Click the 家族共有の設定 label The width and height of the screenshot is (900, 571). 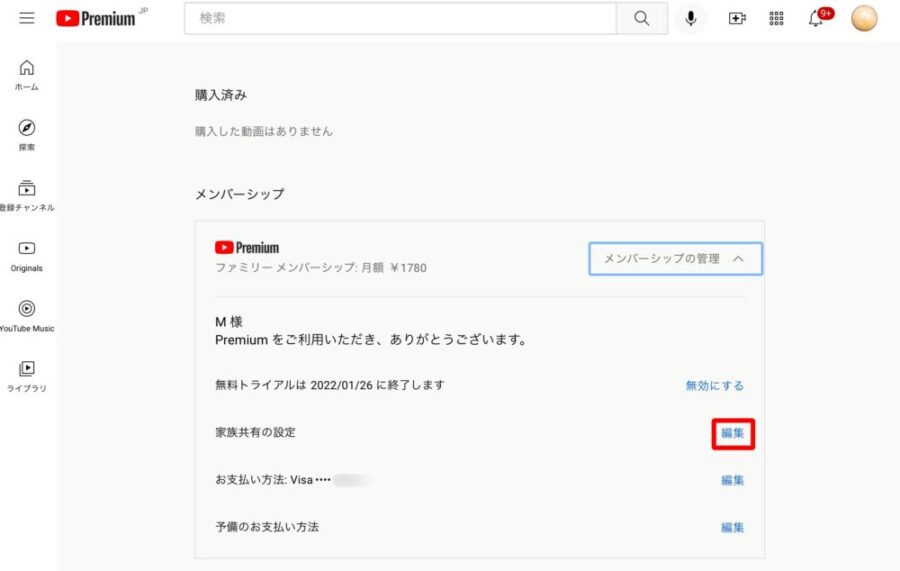255,432
